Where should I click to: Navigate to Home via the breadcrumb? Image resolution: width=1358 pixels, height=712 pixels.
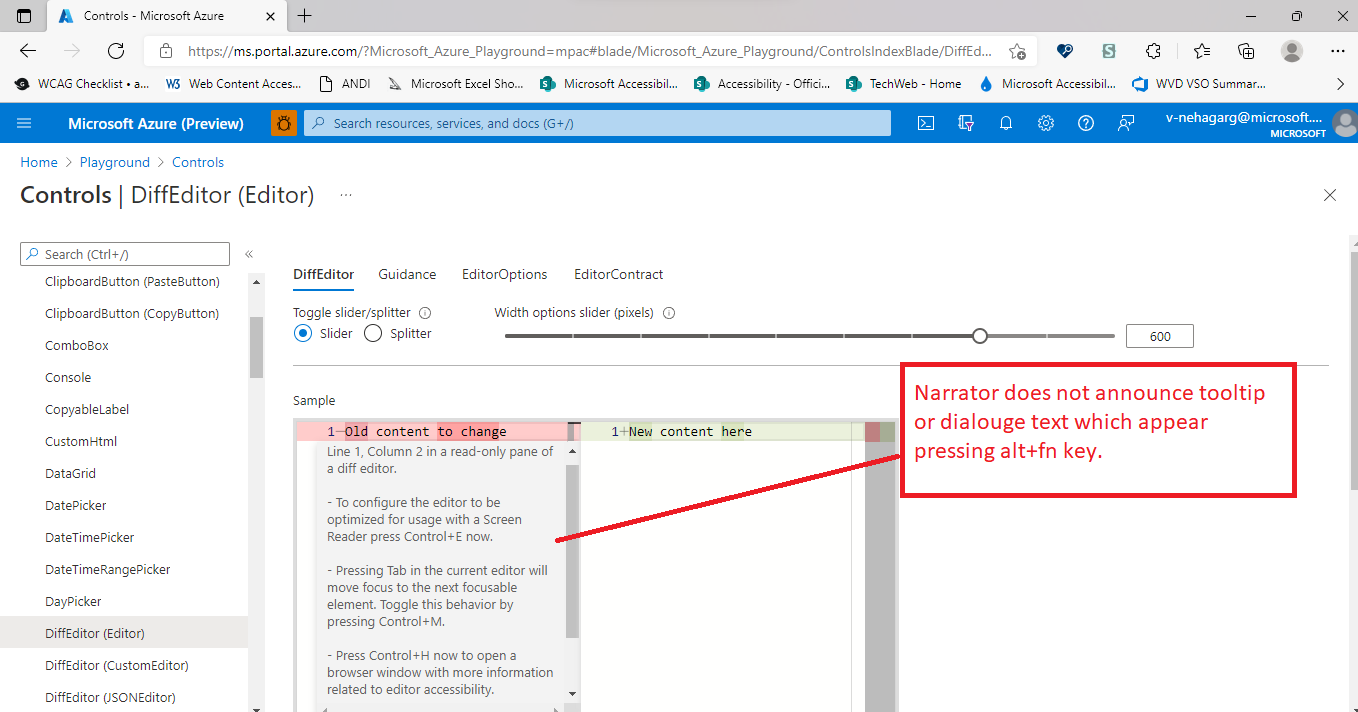pyautogui.click(x=38, y=162)
